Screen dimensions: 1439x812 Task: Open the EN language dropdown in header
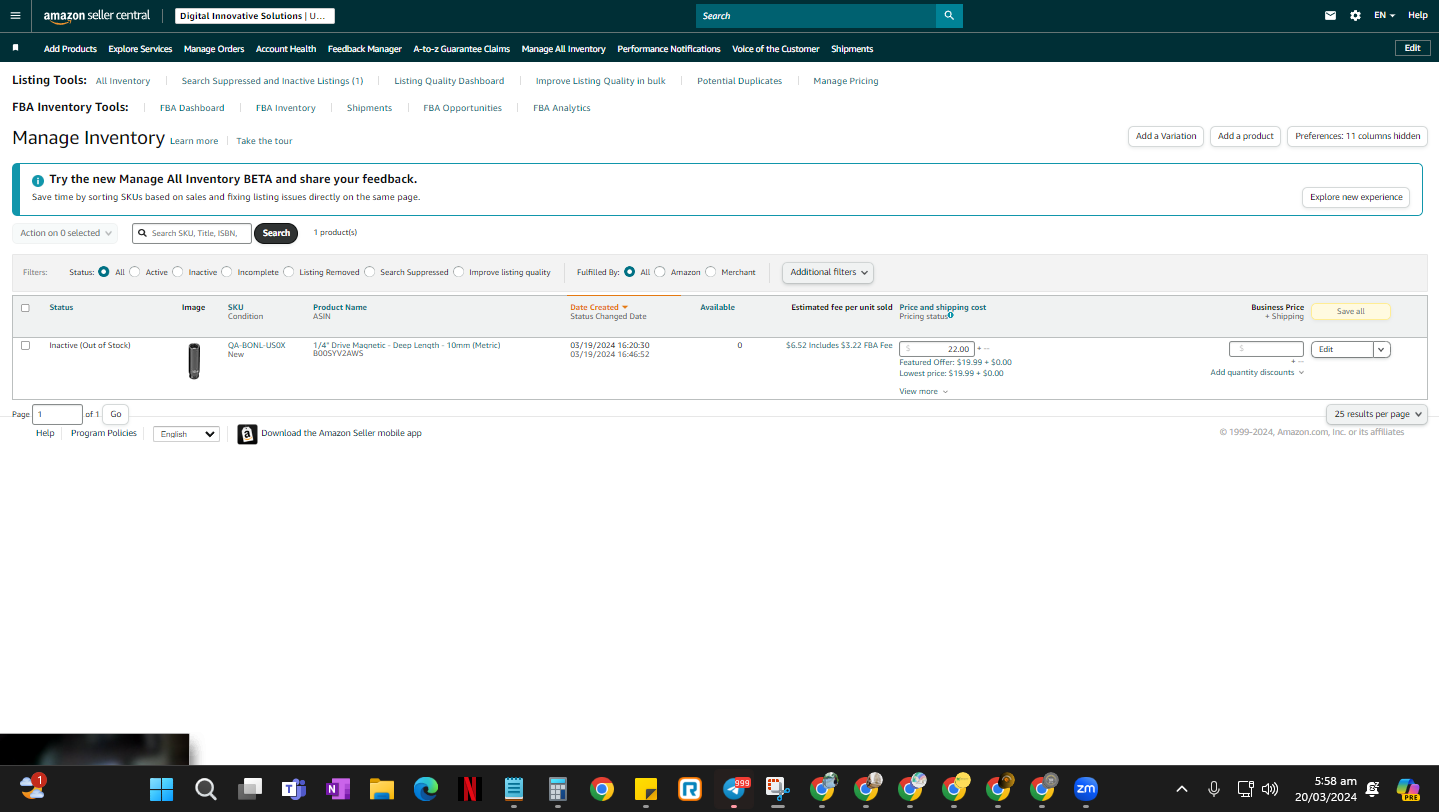(1384, 16)
